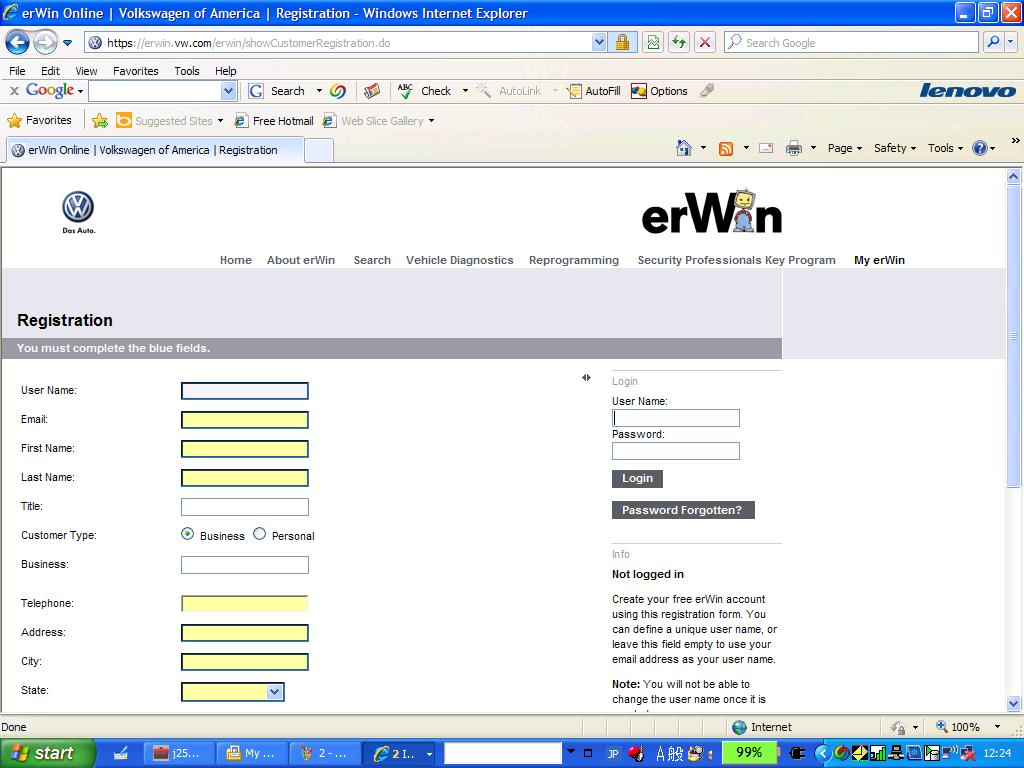Open the Favorites menu in menu bar
1024x768 pixels.
click(135, 71)
